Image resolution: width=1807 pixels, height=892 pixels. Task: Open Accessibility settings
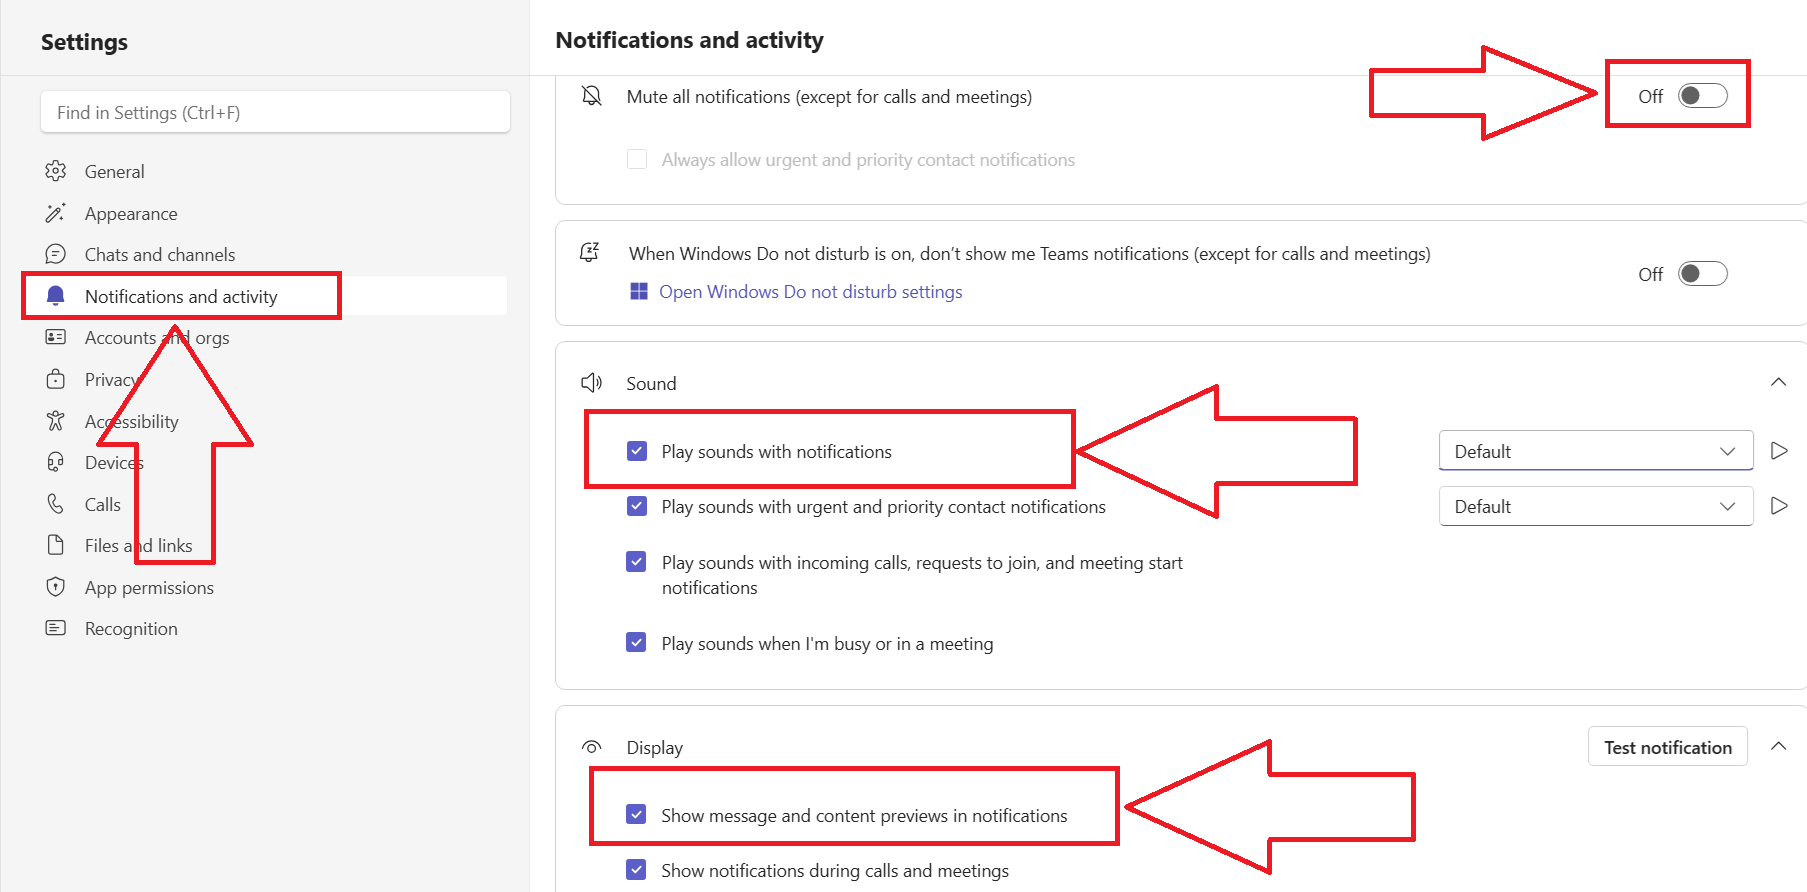(x=132, y=421)
